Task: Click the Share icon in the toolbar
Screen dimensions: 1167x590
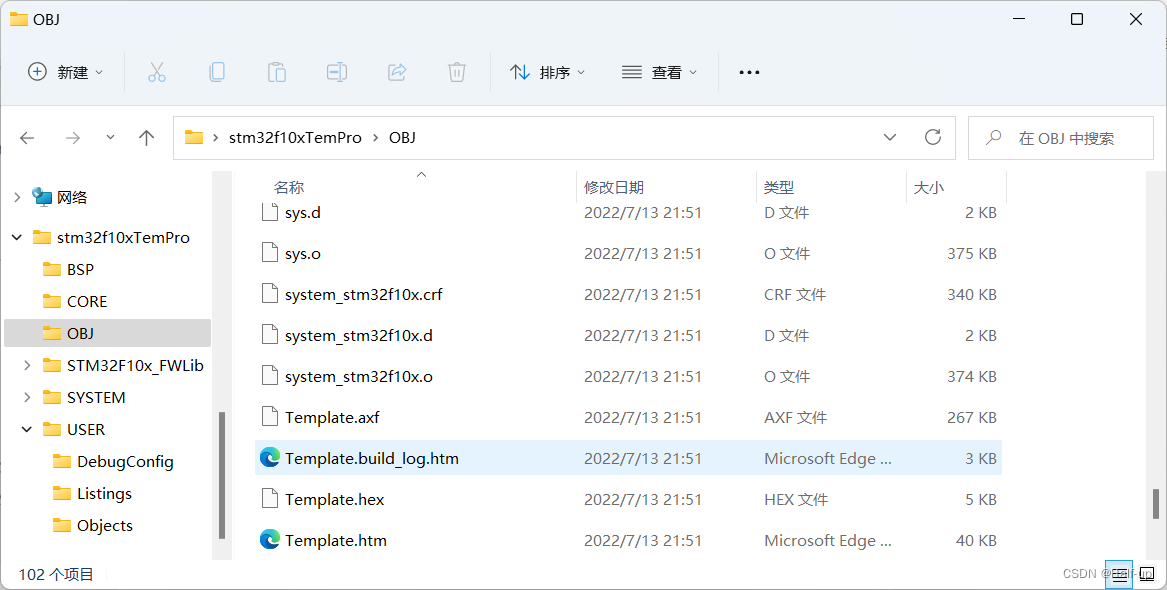Action: coord(396,71)
